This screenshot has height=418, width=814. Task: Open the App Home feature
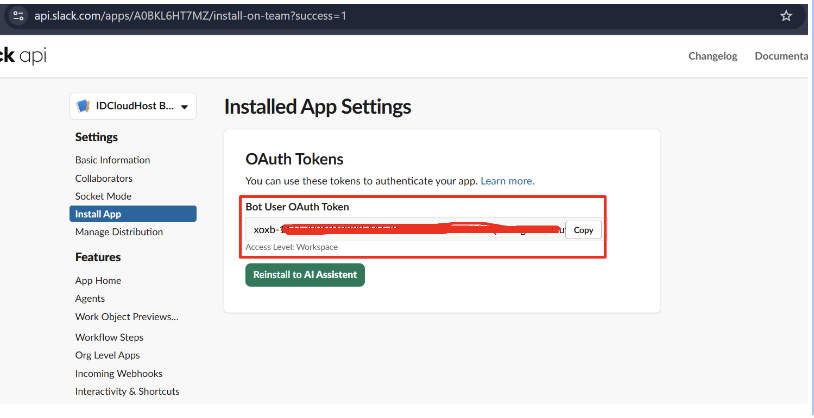(98, 280)
